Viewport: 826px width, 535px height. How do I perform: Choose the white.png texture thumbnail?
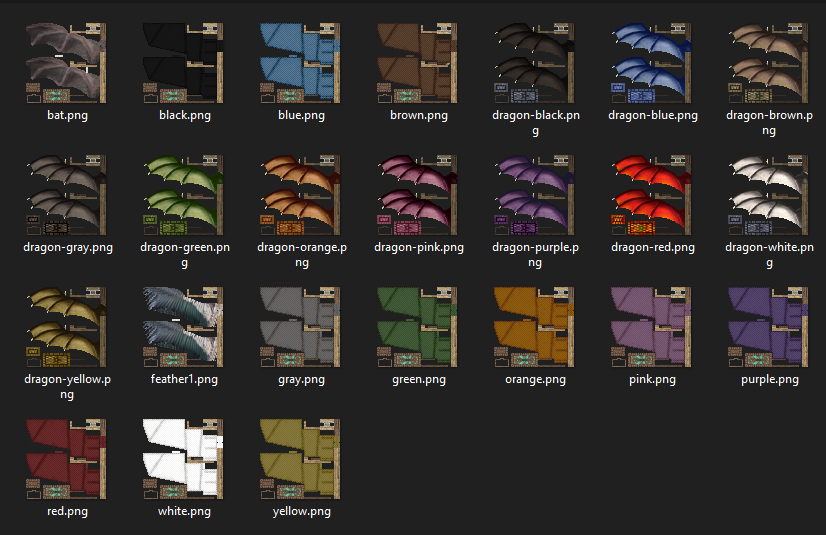pyautogui.click(x=183, y=459)
